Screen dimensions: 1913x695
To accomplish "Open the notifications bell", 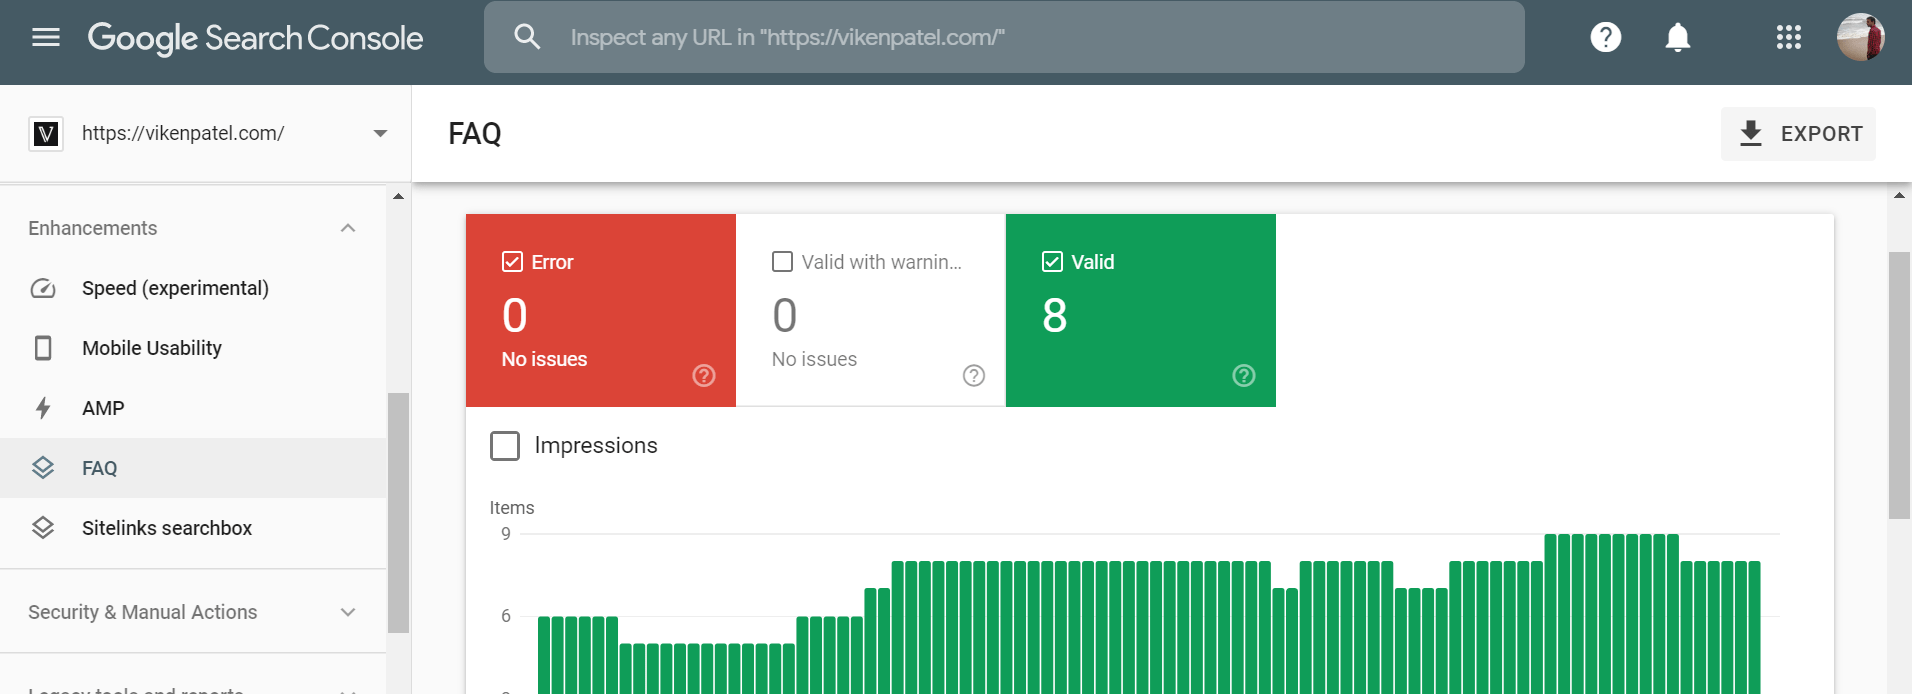I will pyautogui.click(x=1677, y=38).
